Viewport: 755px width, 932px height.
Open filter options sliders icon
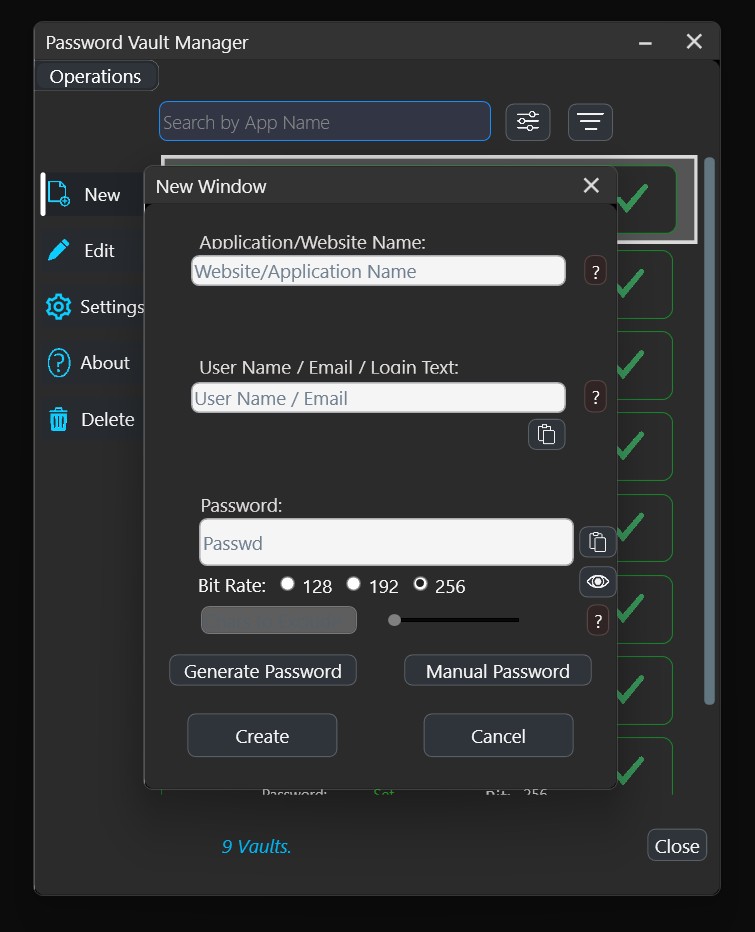[x=528, y=122]
